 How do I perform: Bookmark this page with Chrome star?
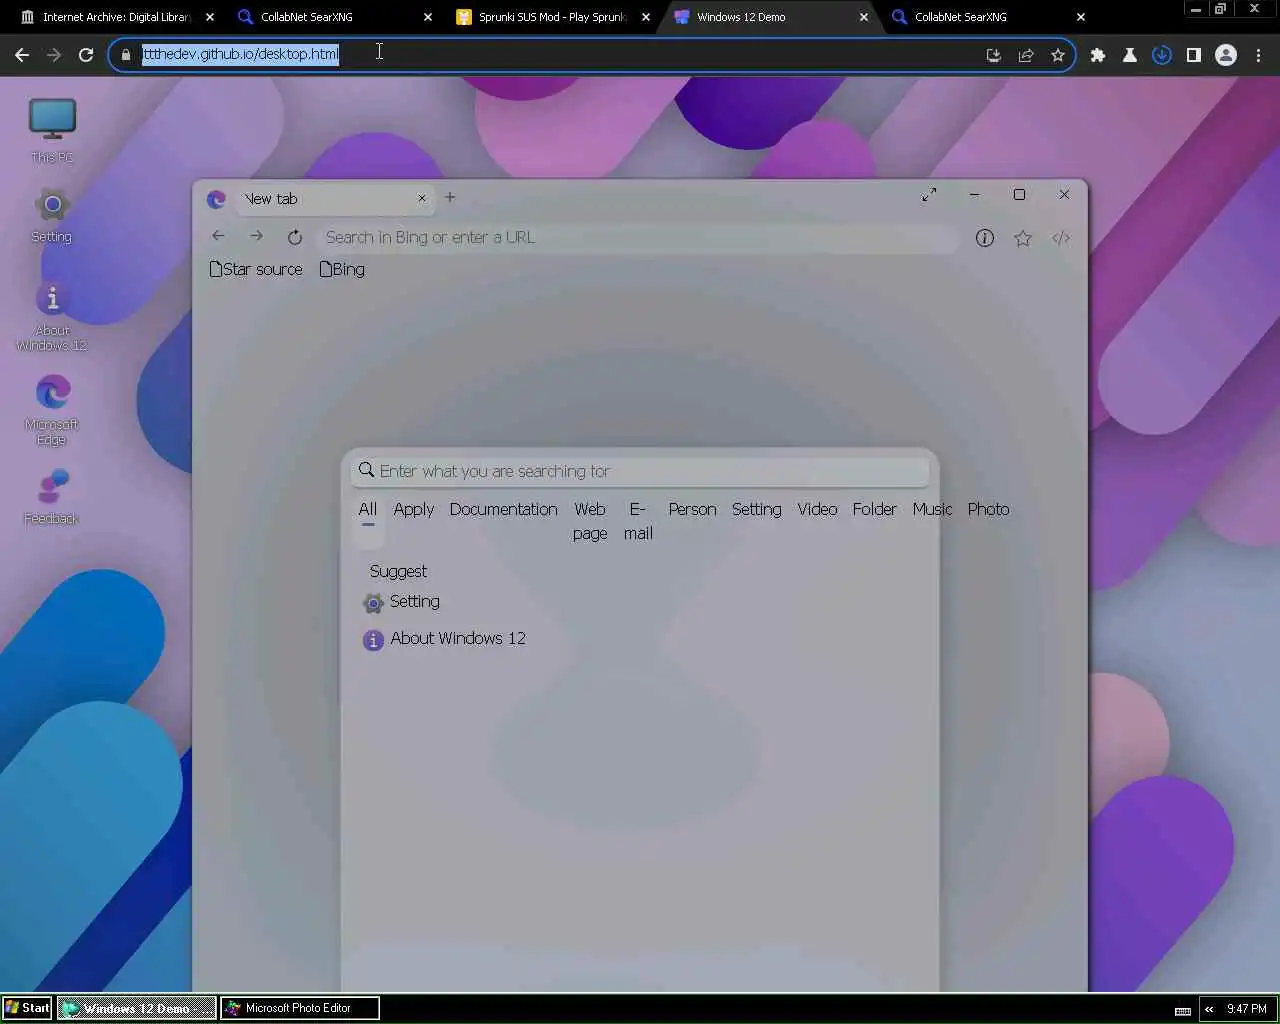coord(1058,55)
